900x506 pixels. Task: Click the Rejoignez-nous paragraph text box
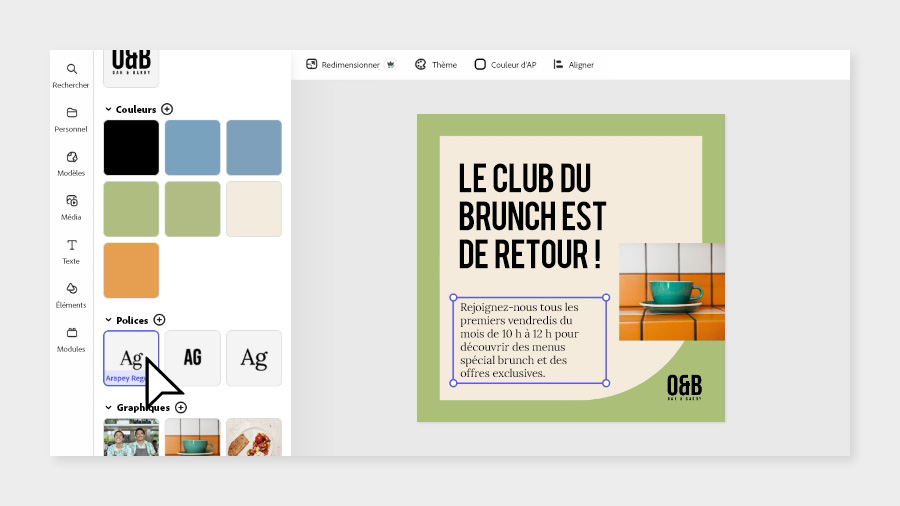pyautogui.click(x=529, y=340)
